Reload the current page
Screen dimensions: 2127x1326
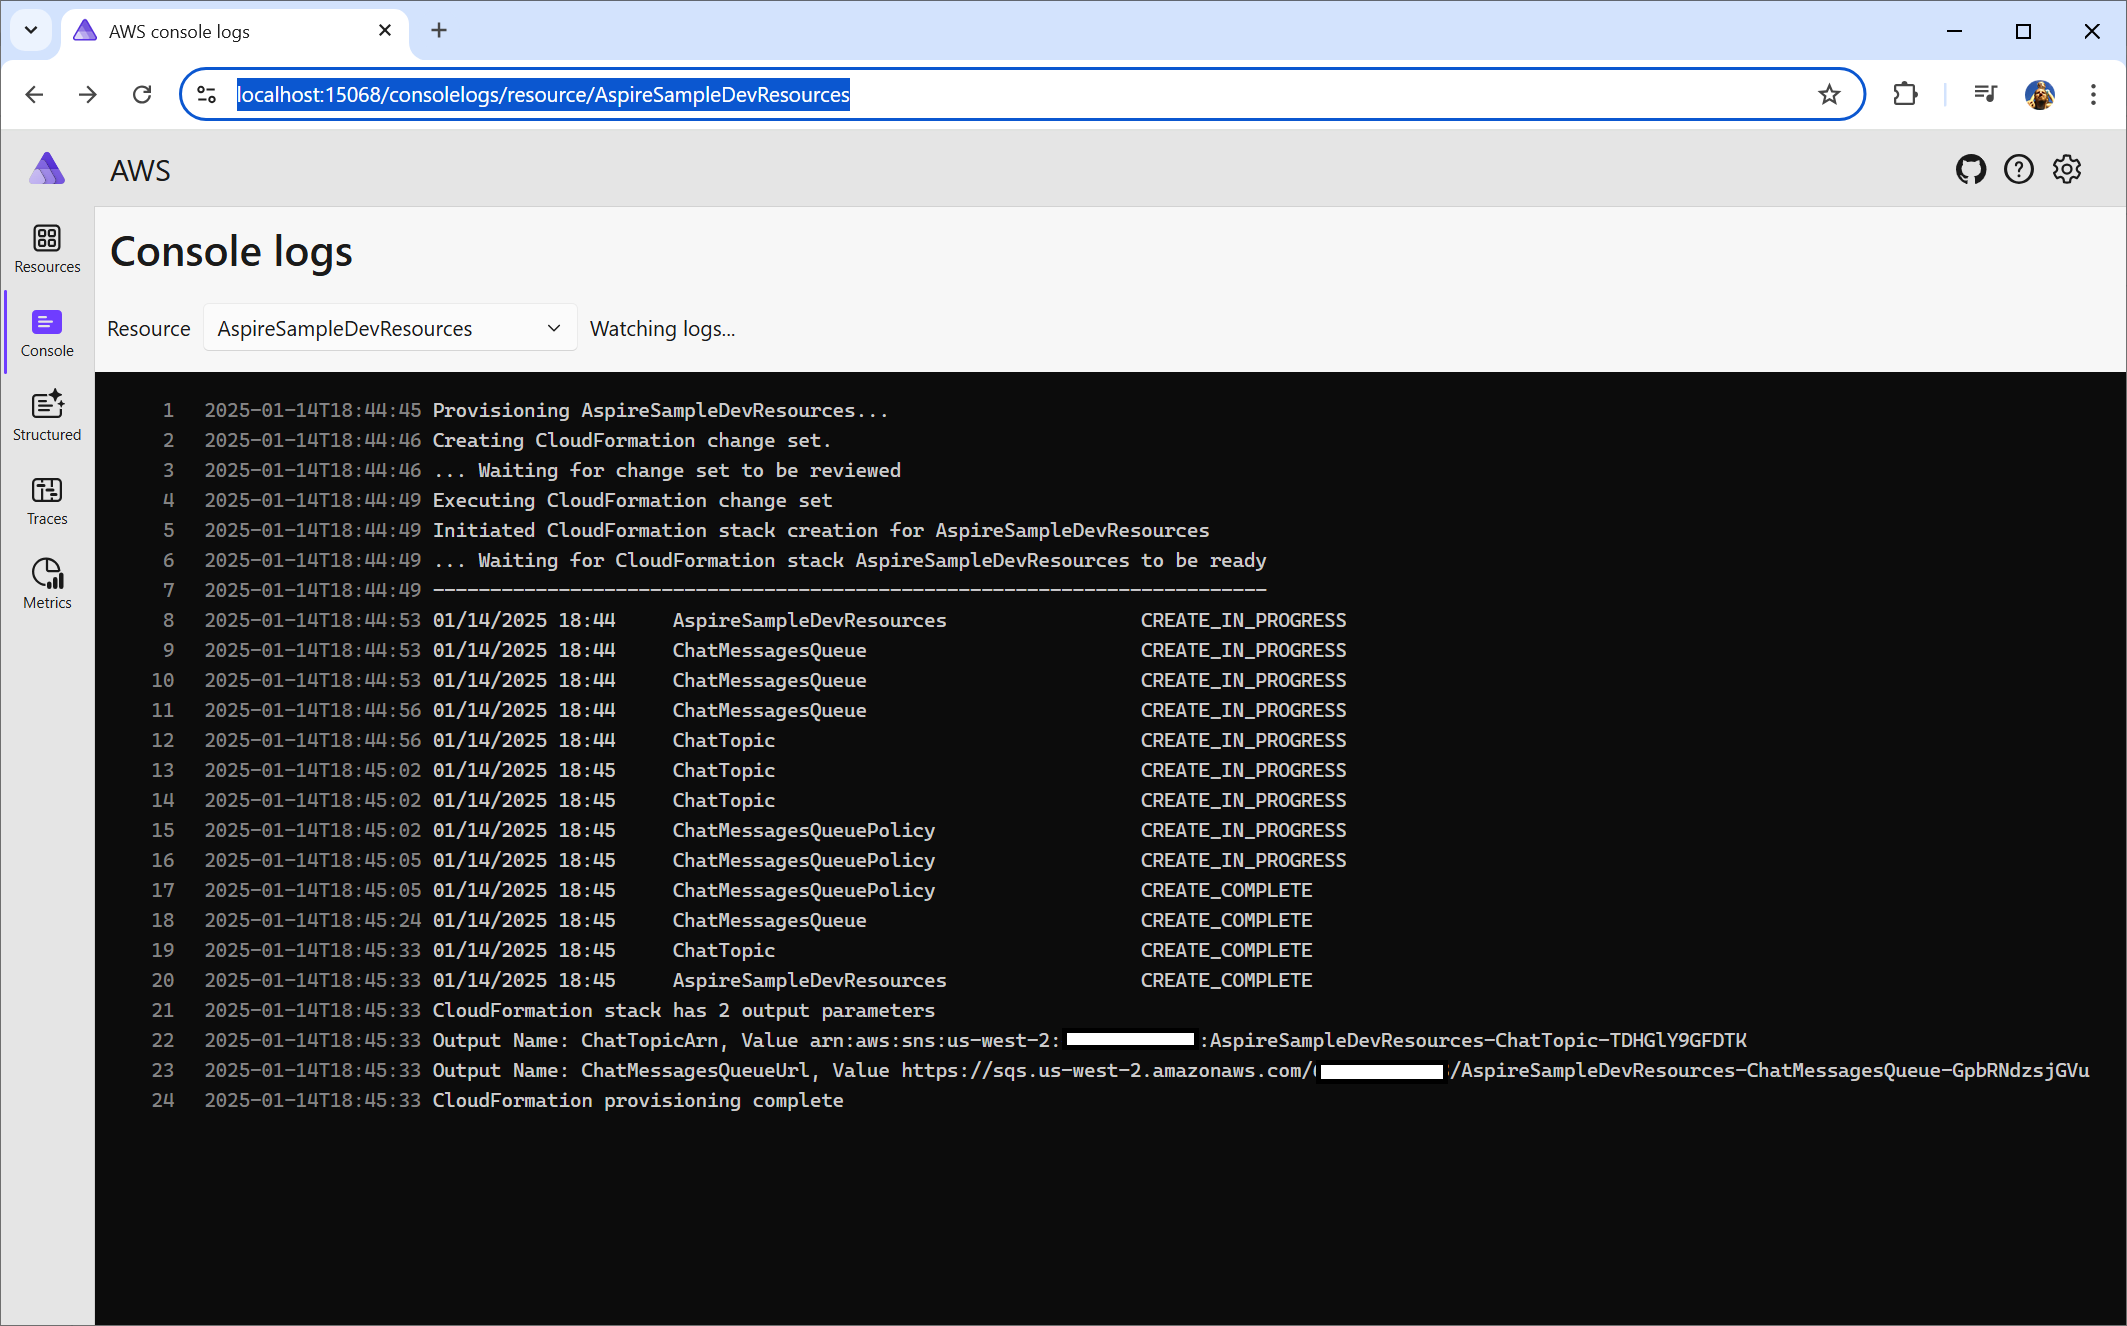click(x=142, y=94)
